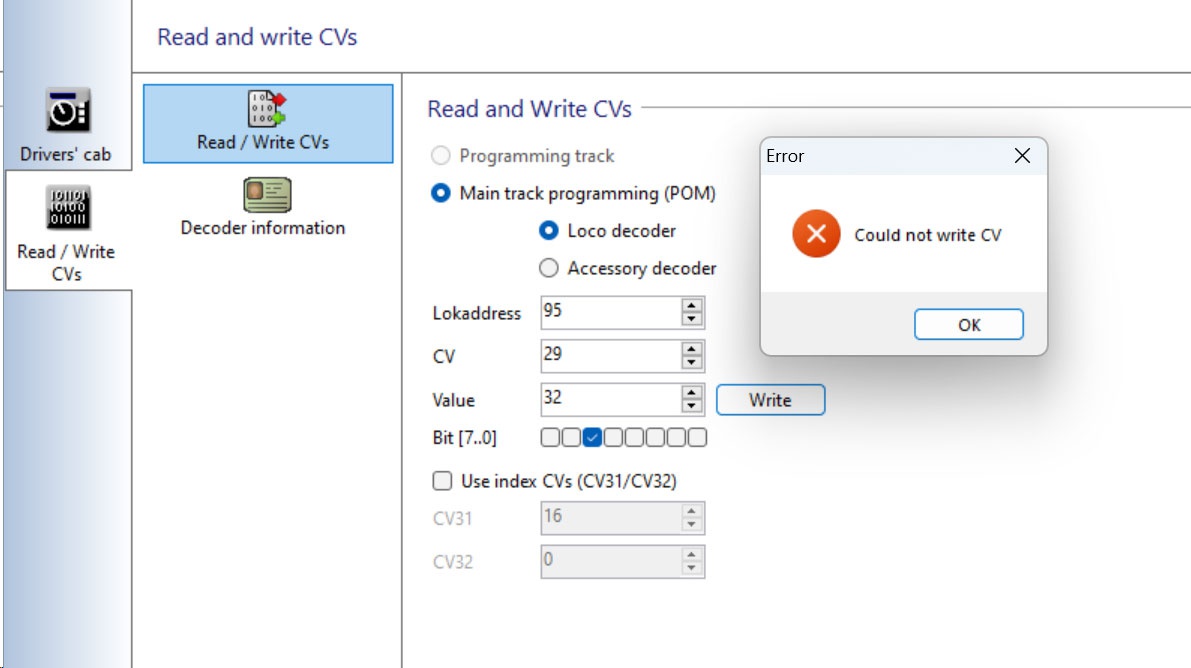
Task: Click OK in the Error dialog
Action: pyautogui.click(x=968, y=325)
